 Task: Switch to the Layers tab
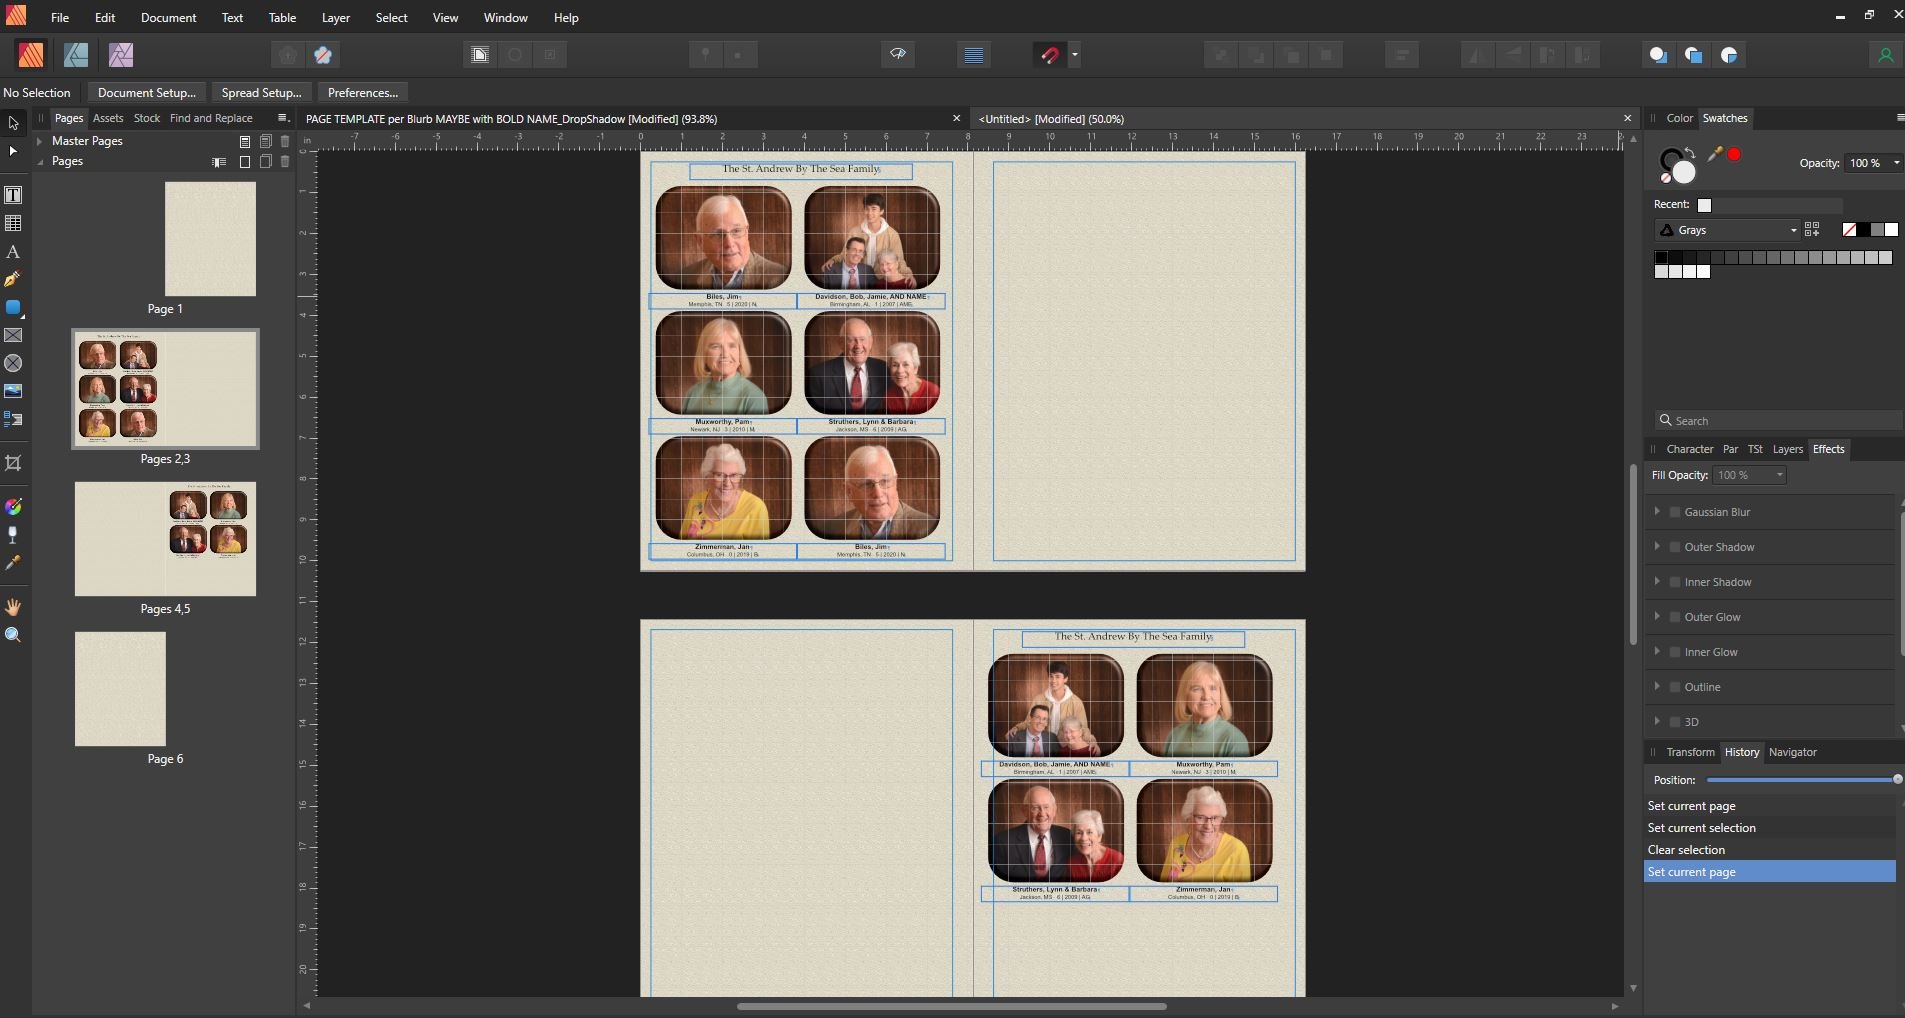(x=1787, y=449)
